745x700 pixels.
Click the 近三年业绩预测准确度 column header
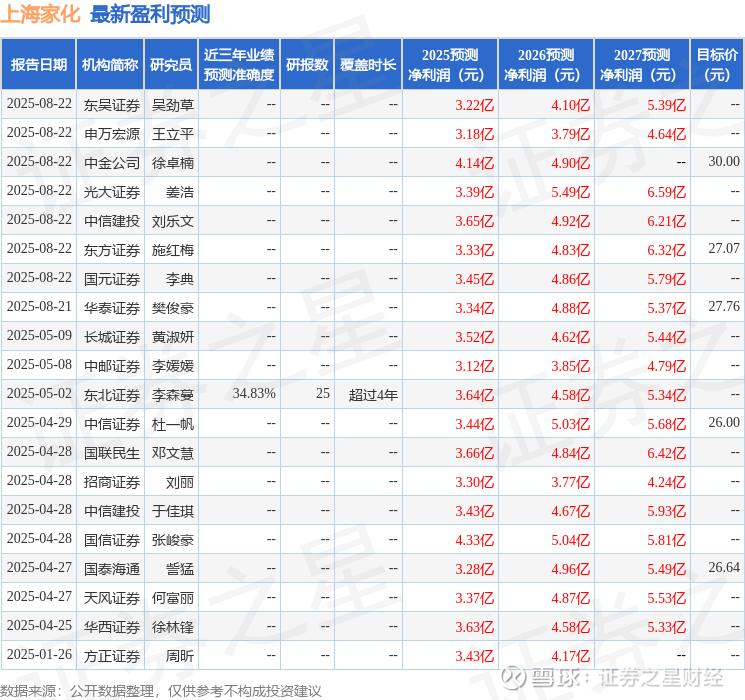[x=239, y=65]
